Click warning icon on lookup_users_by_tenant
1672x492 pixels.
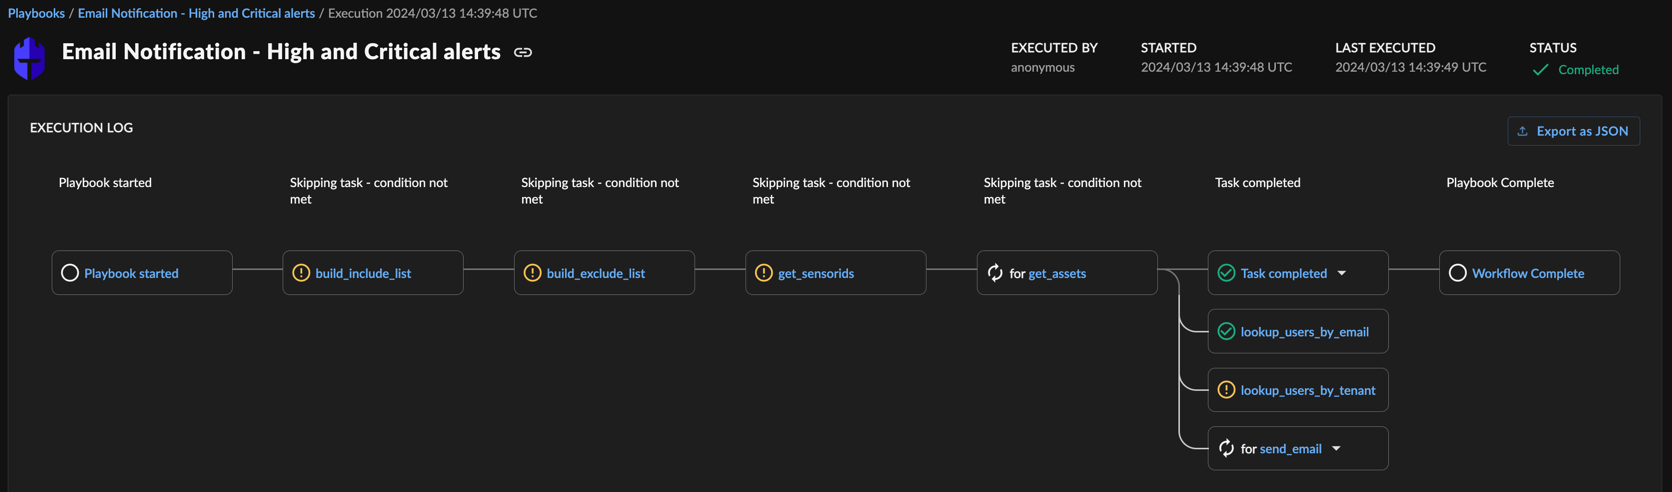pyautogui.click(x=1226, y=390)
